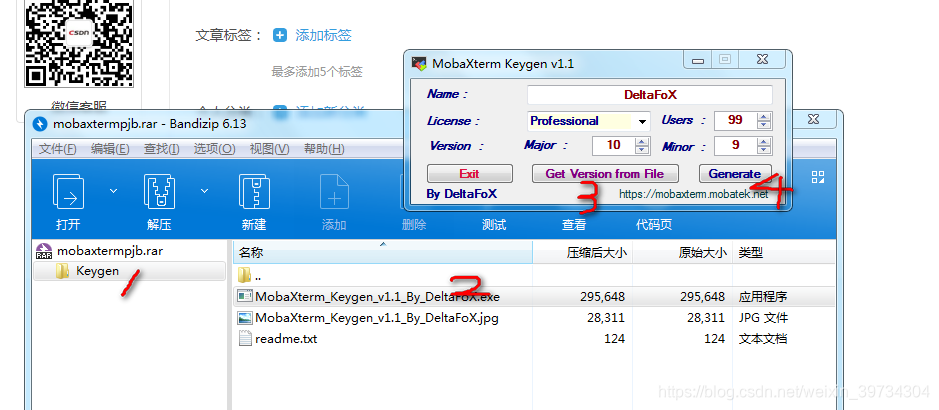This screenshot has width=939, height=410.
Task: Click the Code page (代码页) toolbar button
Action: (x=654, y=224)
